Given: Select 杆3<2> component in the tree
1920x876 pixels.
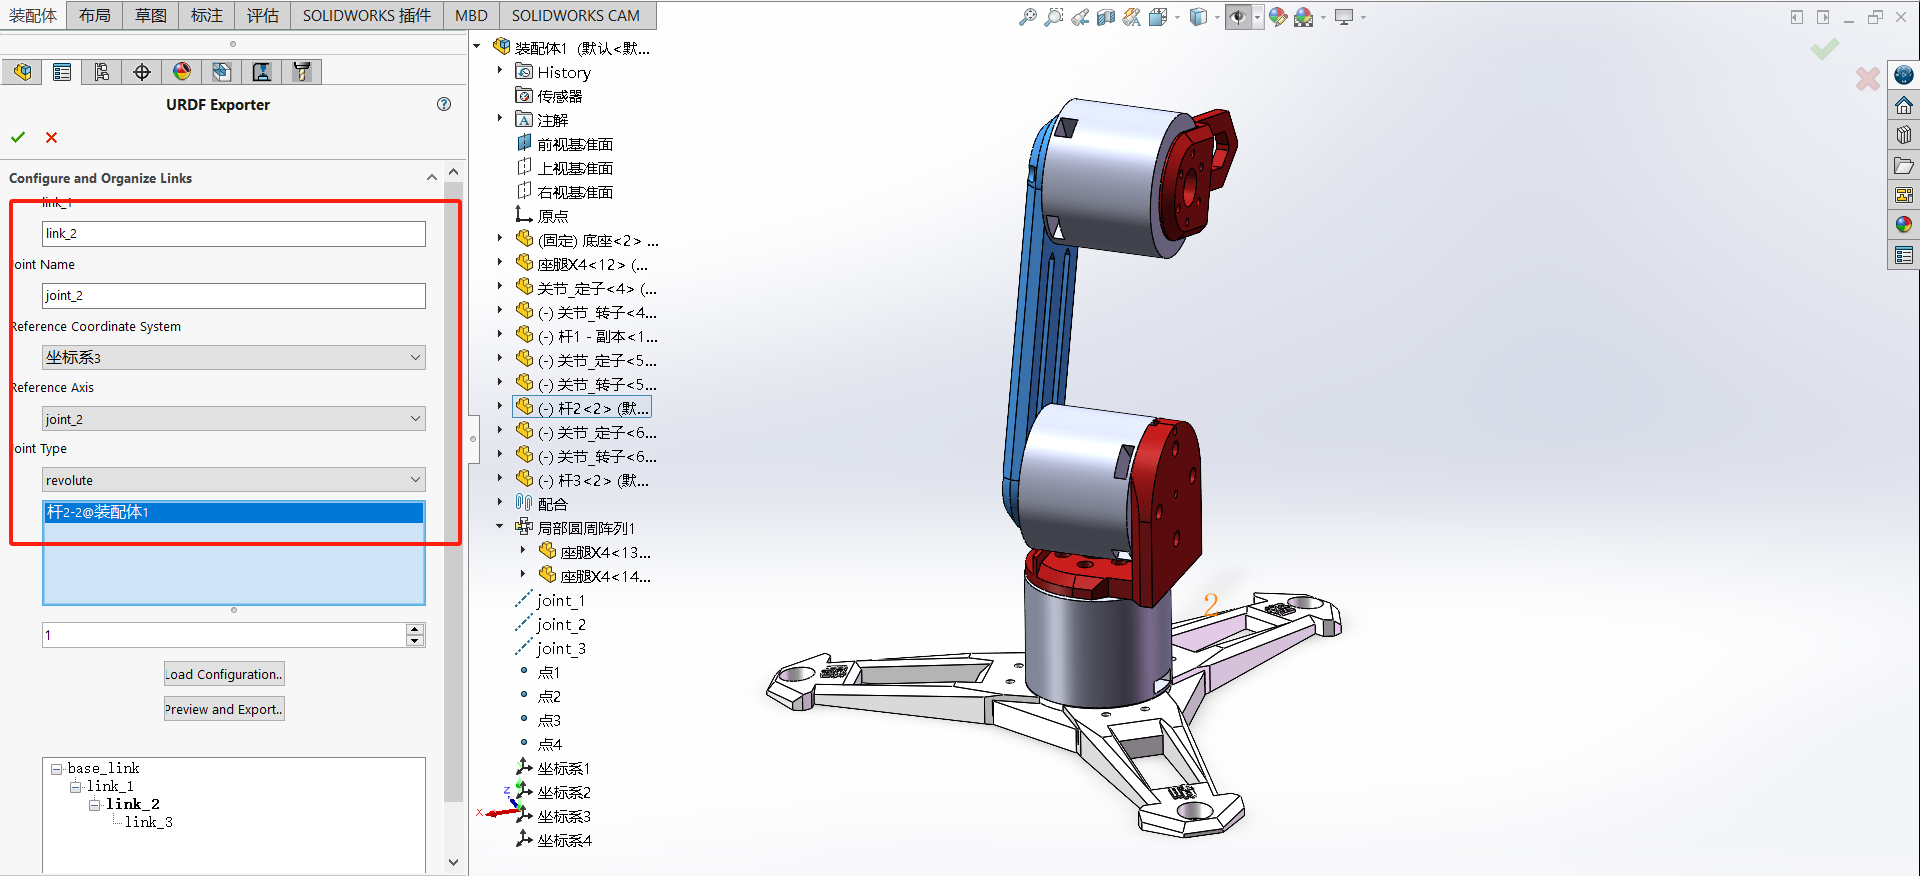Looking at the screenshot, I should pos(592,480).
